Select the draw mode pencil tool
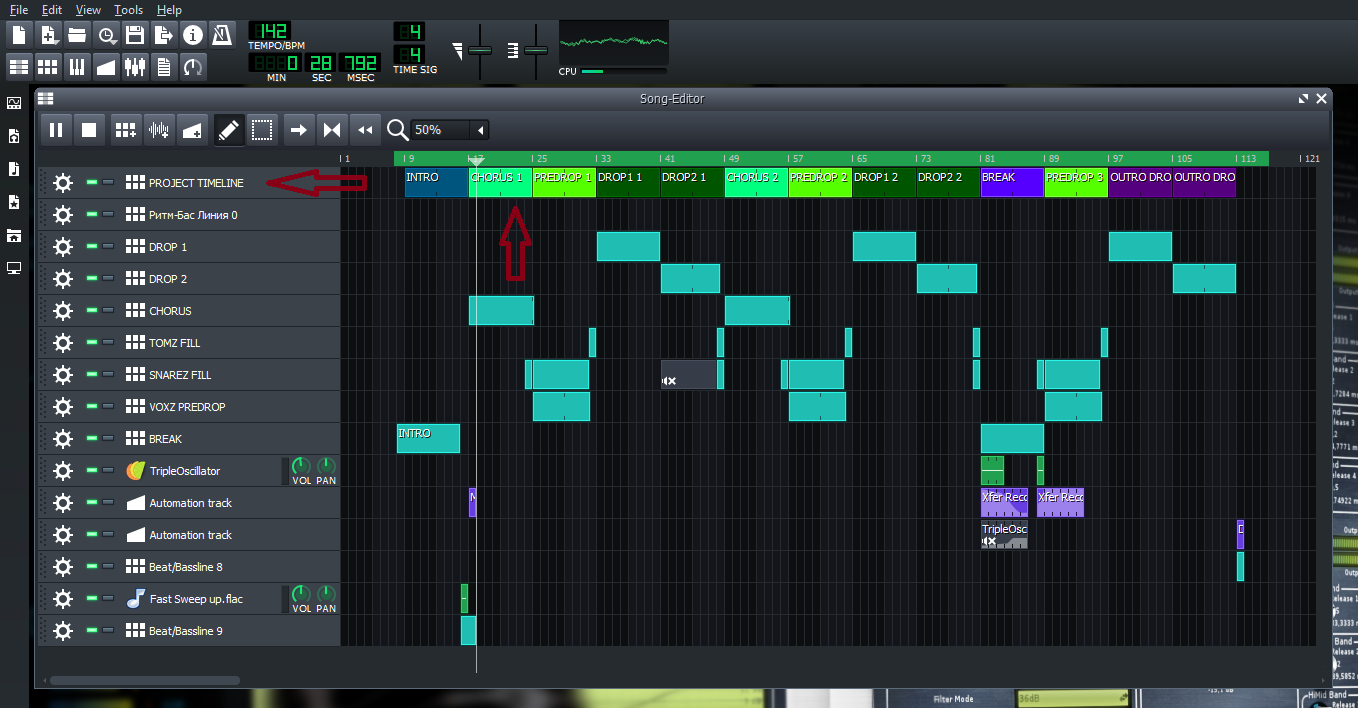 (x=227, y=129)
